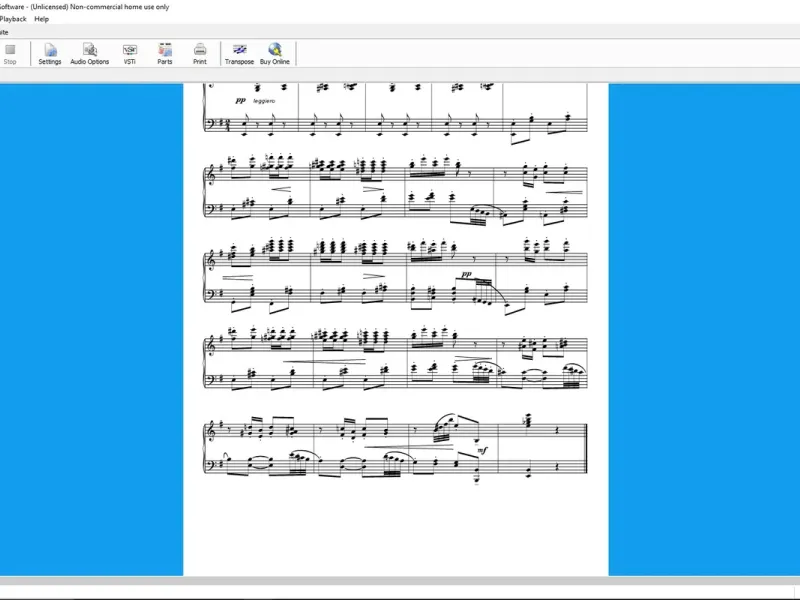Open Audio Options from the toolbar
The height and width of the screenshot is (600, 800).
[x=90, y=54]
